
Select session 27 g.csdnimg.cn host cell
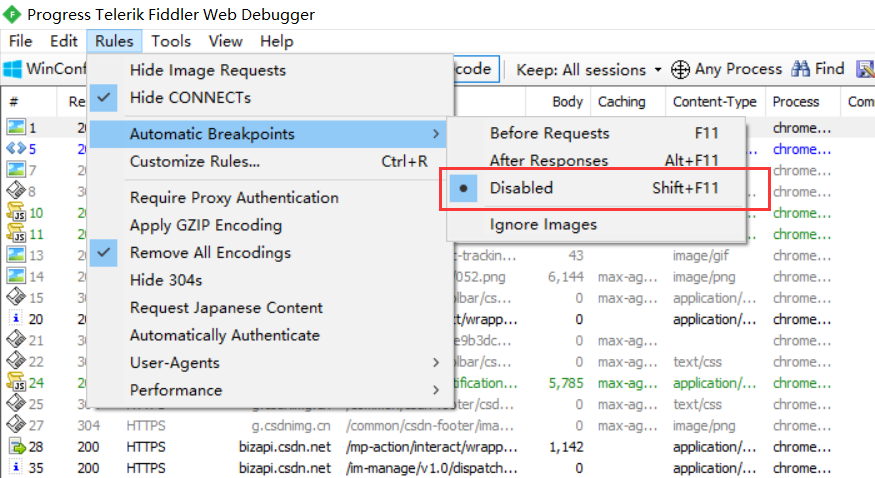tap(291, 426)
